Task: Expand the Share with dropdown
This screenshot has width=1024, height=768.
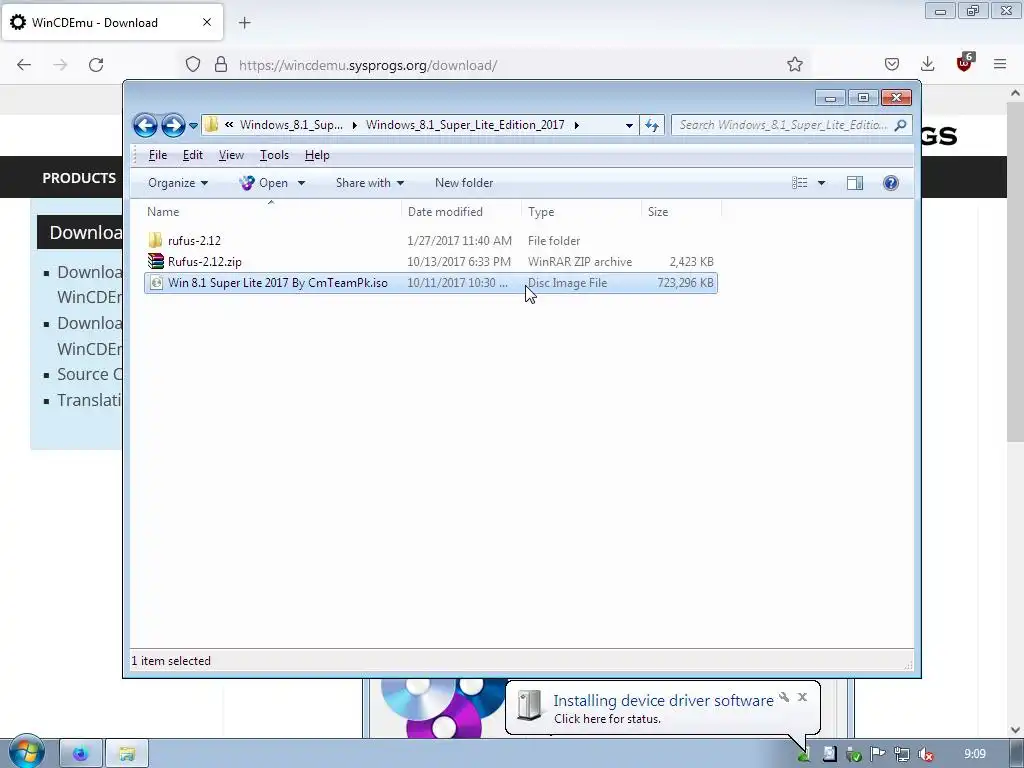Action: 370,183
